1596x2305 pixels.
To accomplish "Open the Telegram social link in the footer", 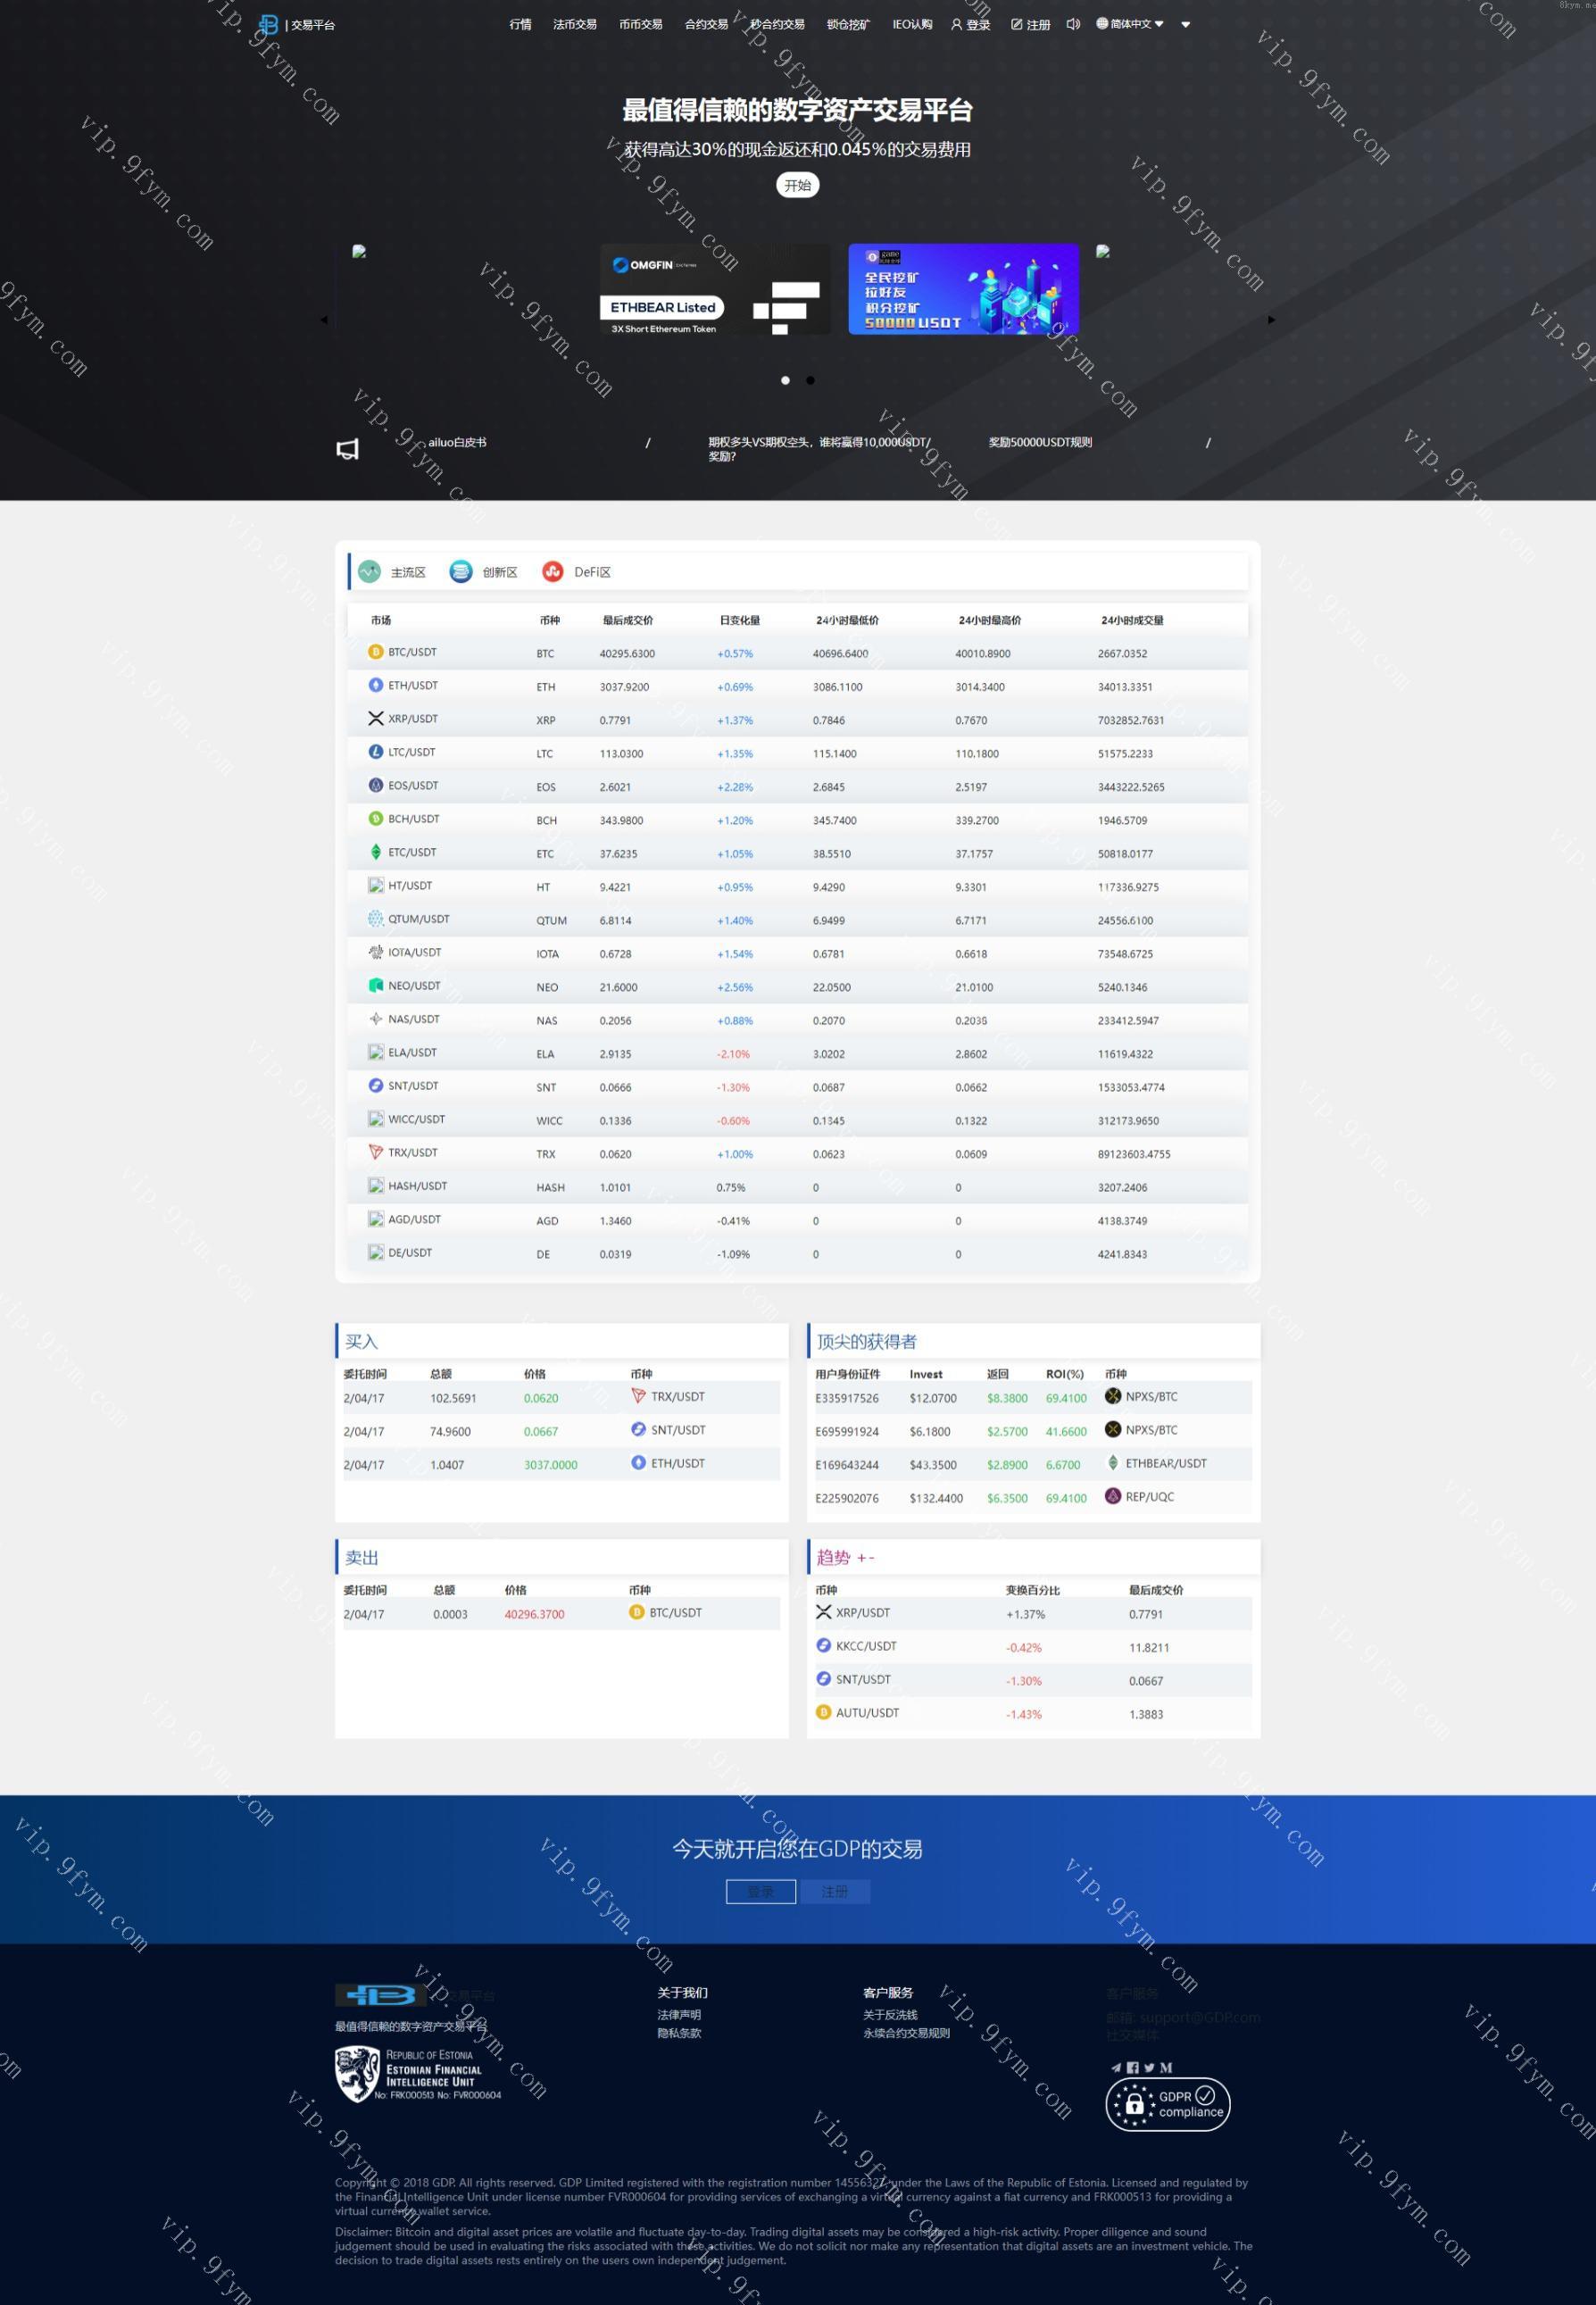I will tap(1116, 2067).
